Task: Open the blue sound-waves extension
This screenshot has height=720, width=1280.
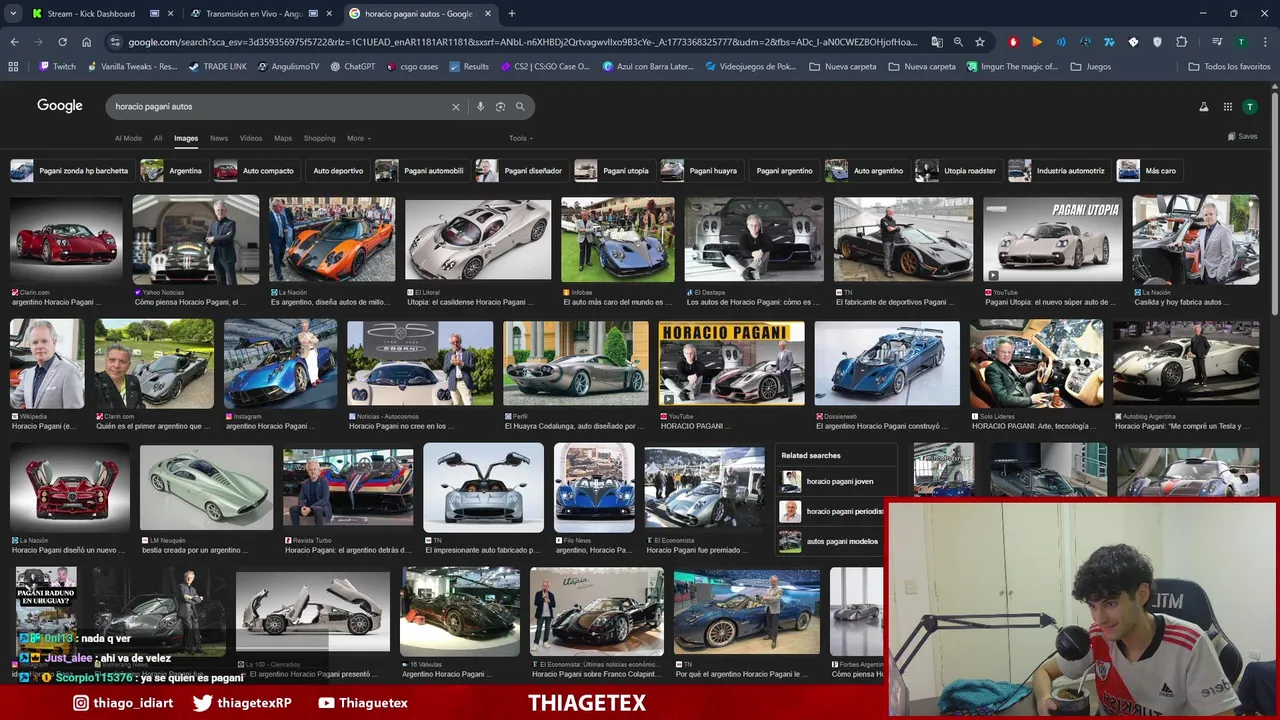Action: (1061, 42)
